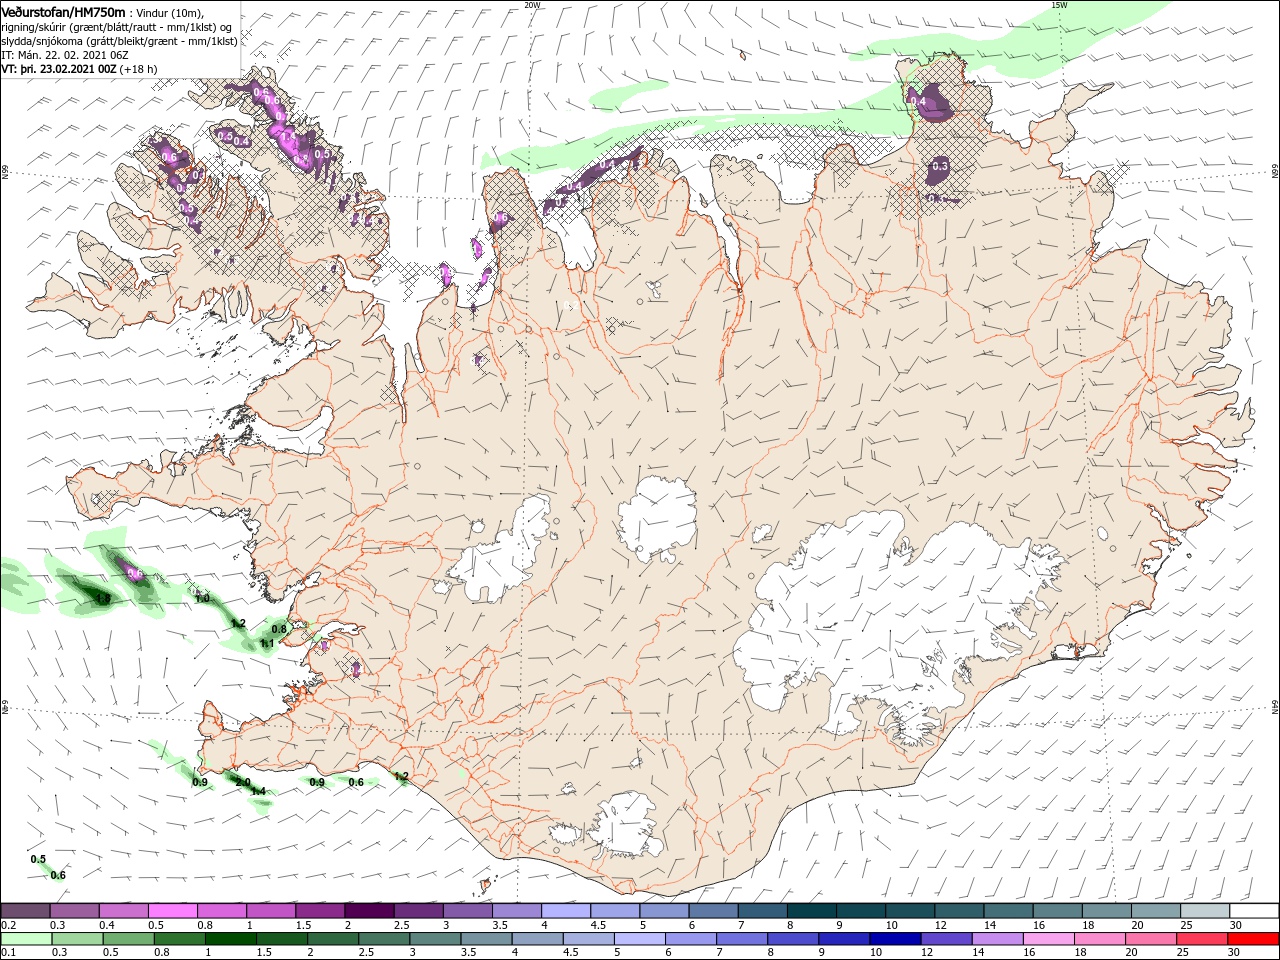Click the '2.0' rain value off Reykjanes
Viewport: 1280px width, 960px height.
click(242, 782)
